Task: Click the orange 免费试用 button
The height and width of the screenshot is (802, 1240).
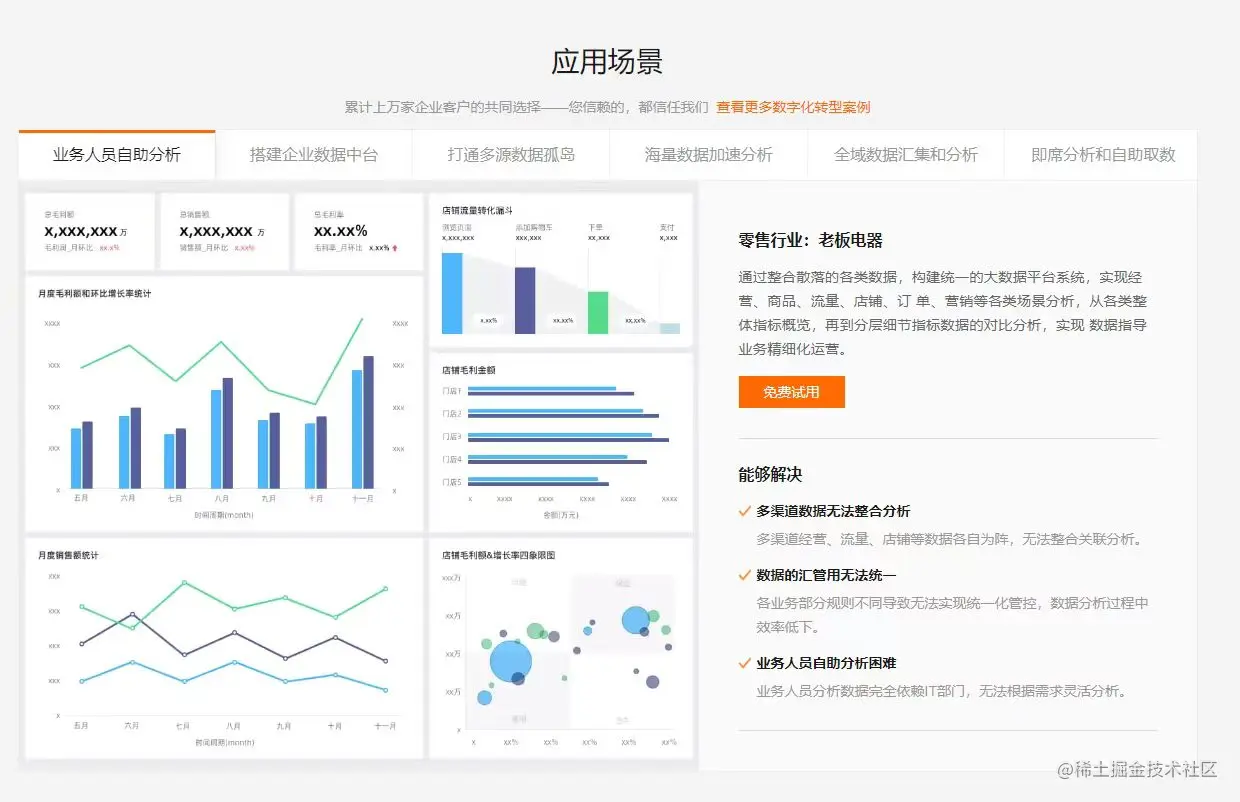Action: click(791, 392)
